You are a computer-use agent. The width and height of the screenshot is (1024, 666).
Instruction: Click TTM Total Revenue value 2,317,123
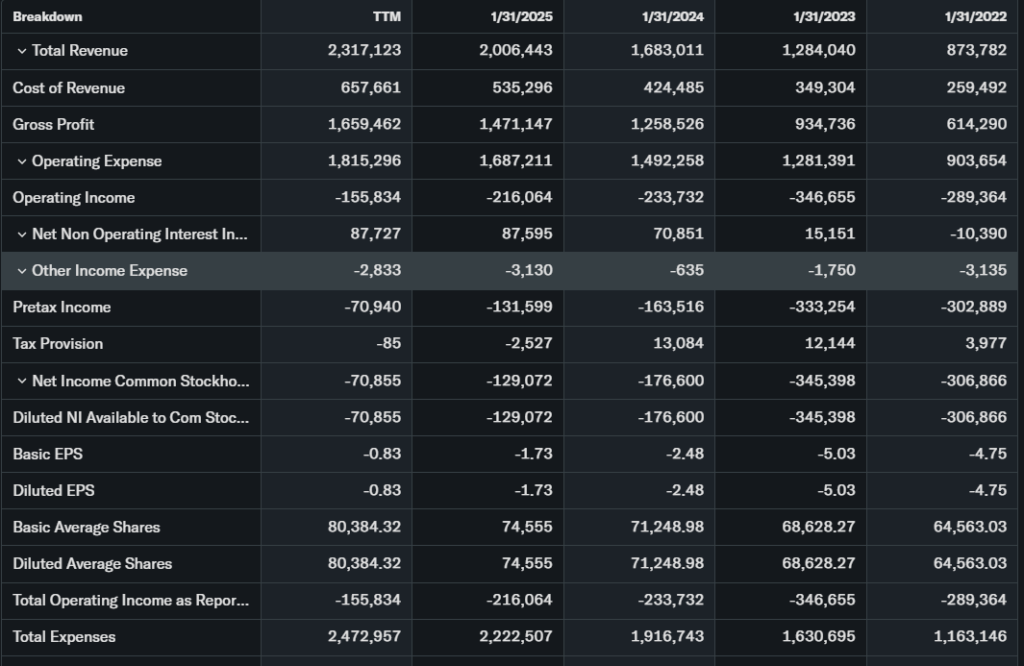[364, 51]
